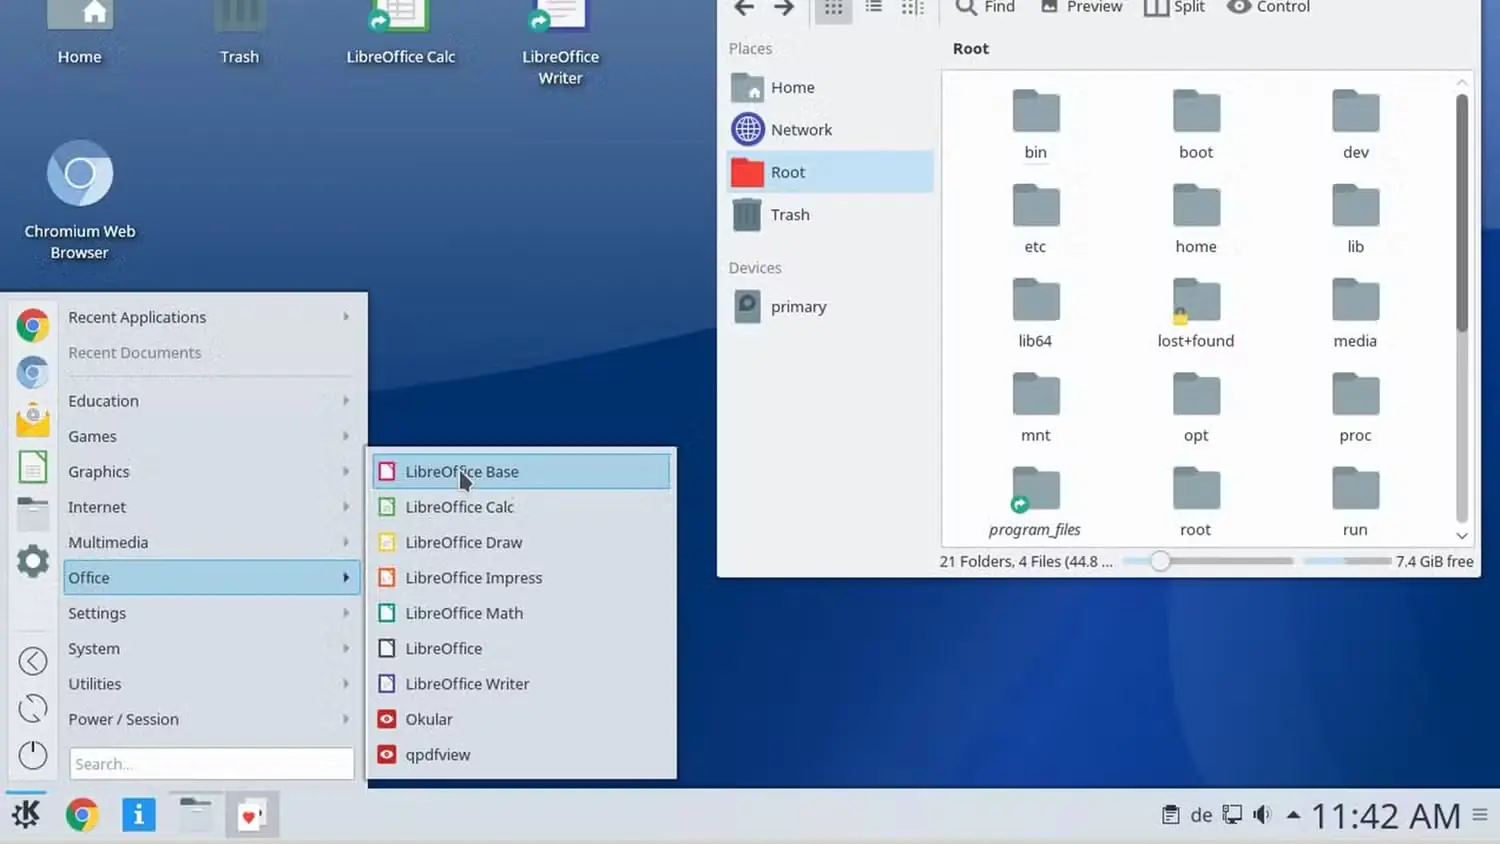Show hidden system tray icons arrow

point(1293,815)
